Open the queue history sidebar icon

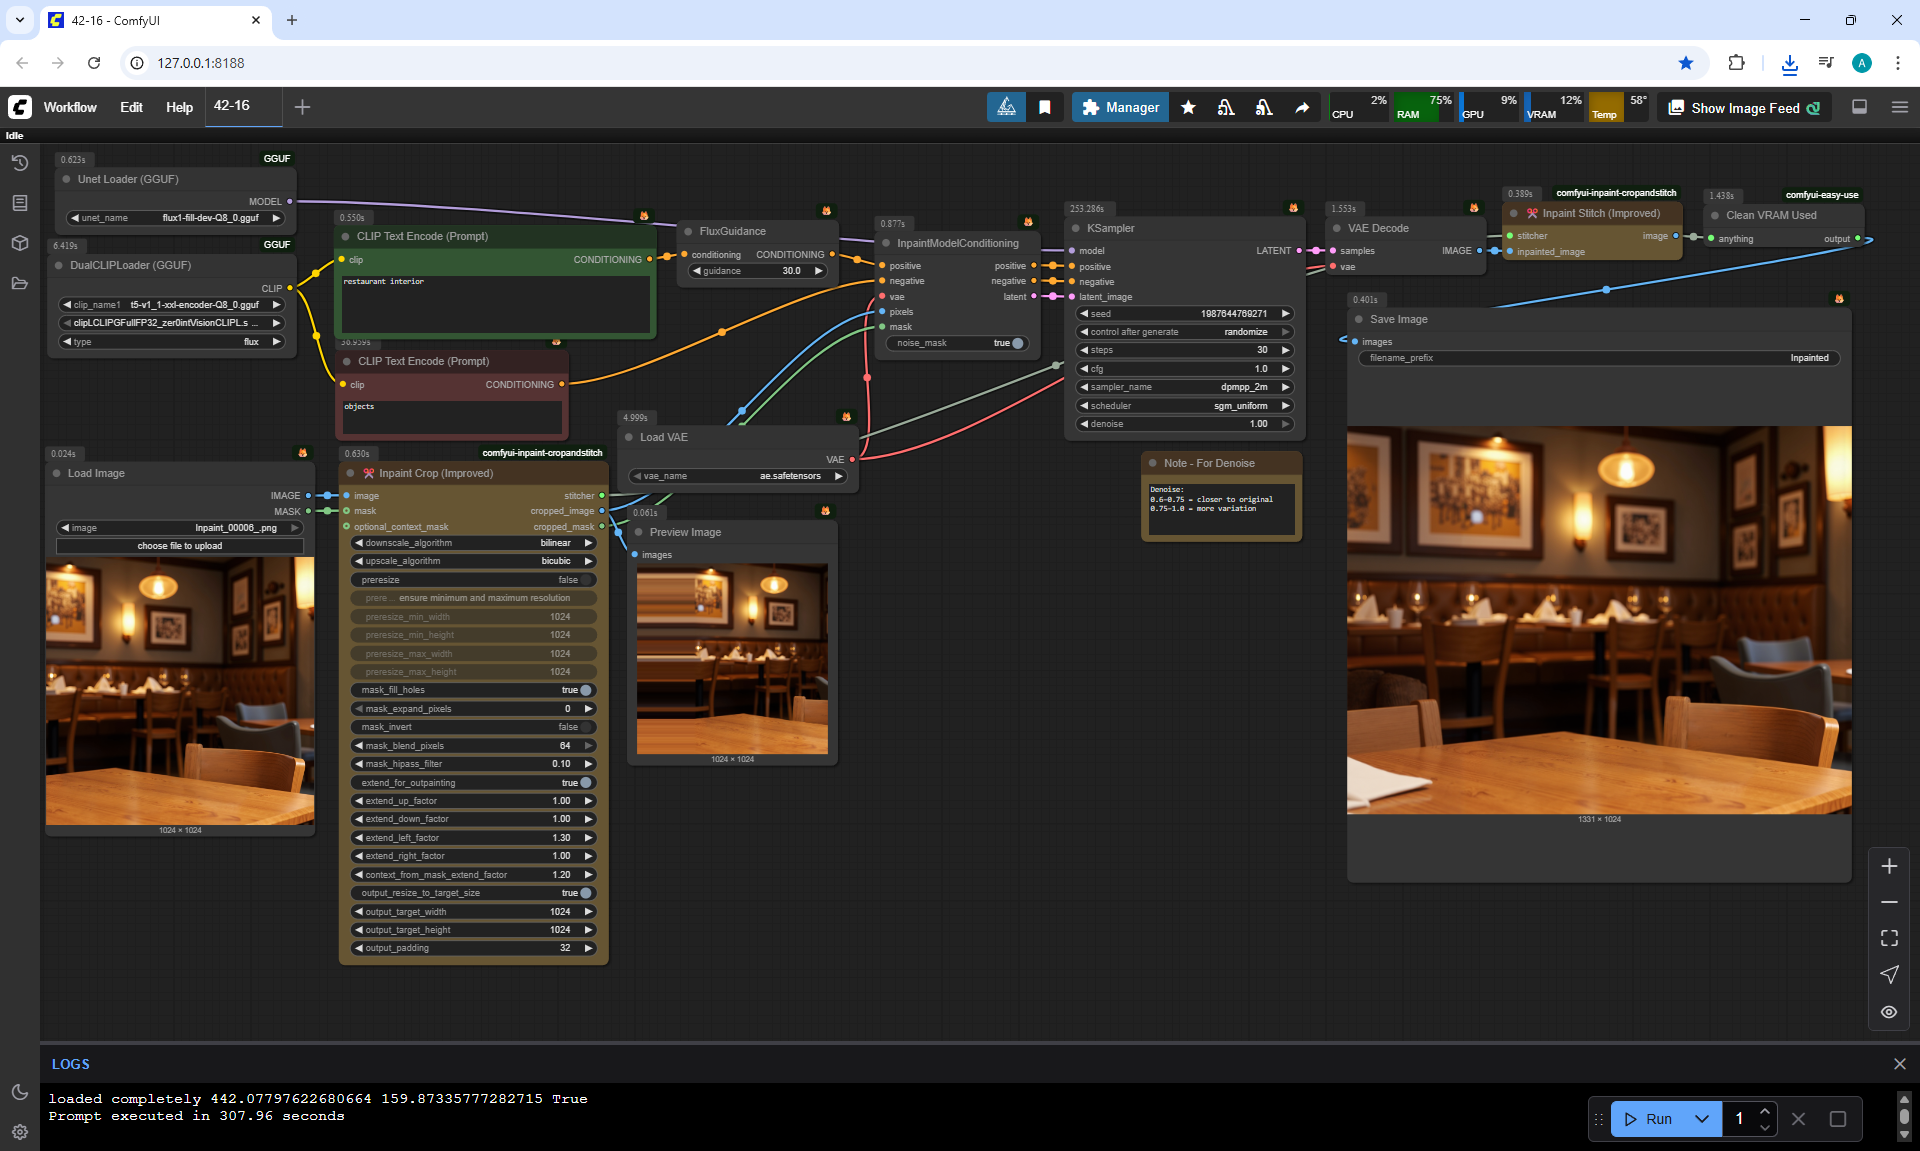[19, 163]
